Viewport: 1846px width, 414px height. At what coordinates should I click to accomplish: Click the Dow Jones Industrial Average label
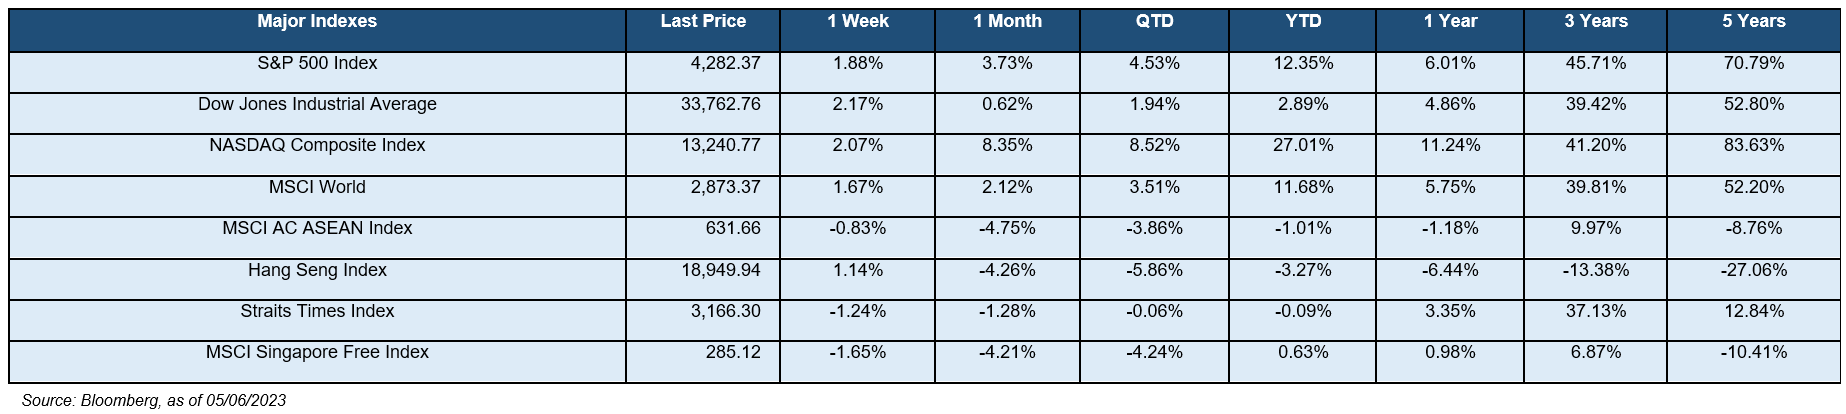[317, 104]
